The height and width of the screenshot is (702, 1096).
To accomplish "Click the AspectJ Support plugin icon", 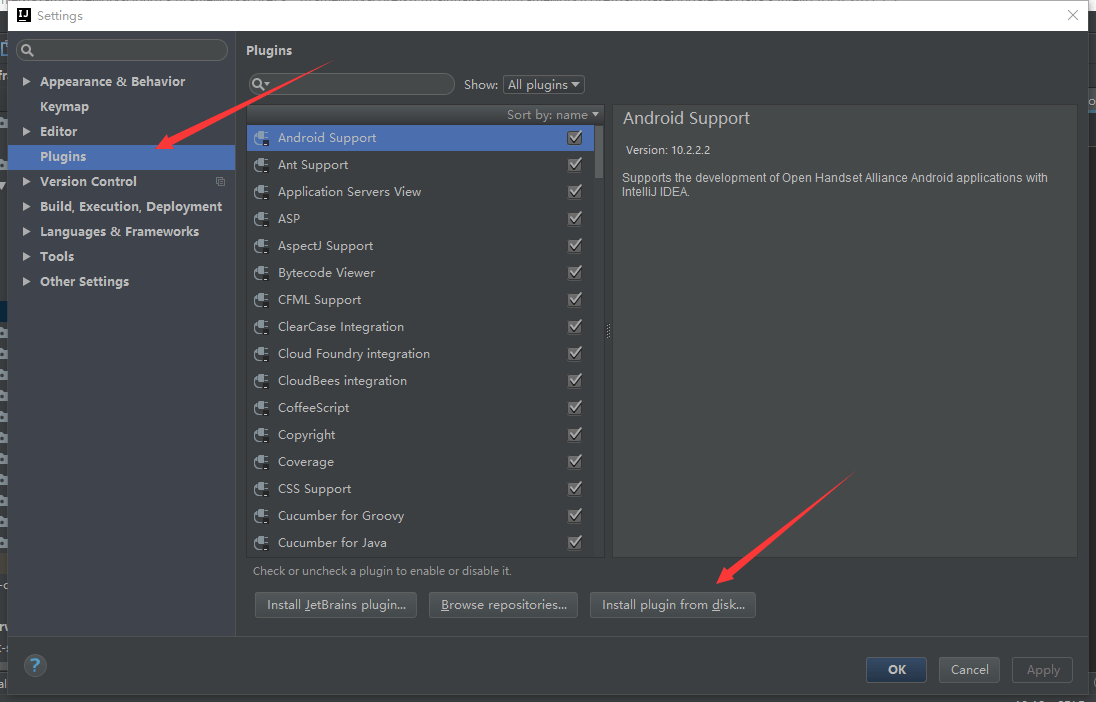I will tap(262, 246).
